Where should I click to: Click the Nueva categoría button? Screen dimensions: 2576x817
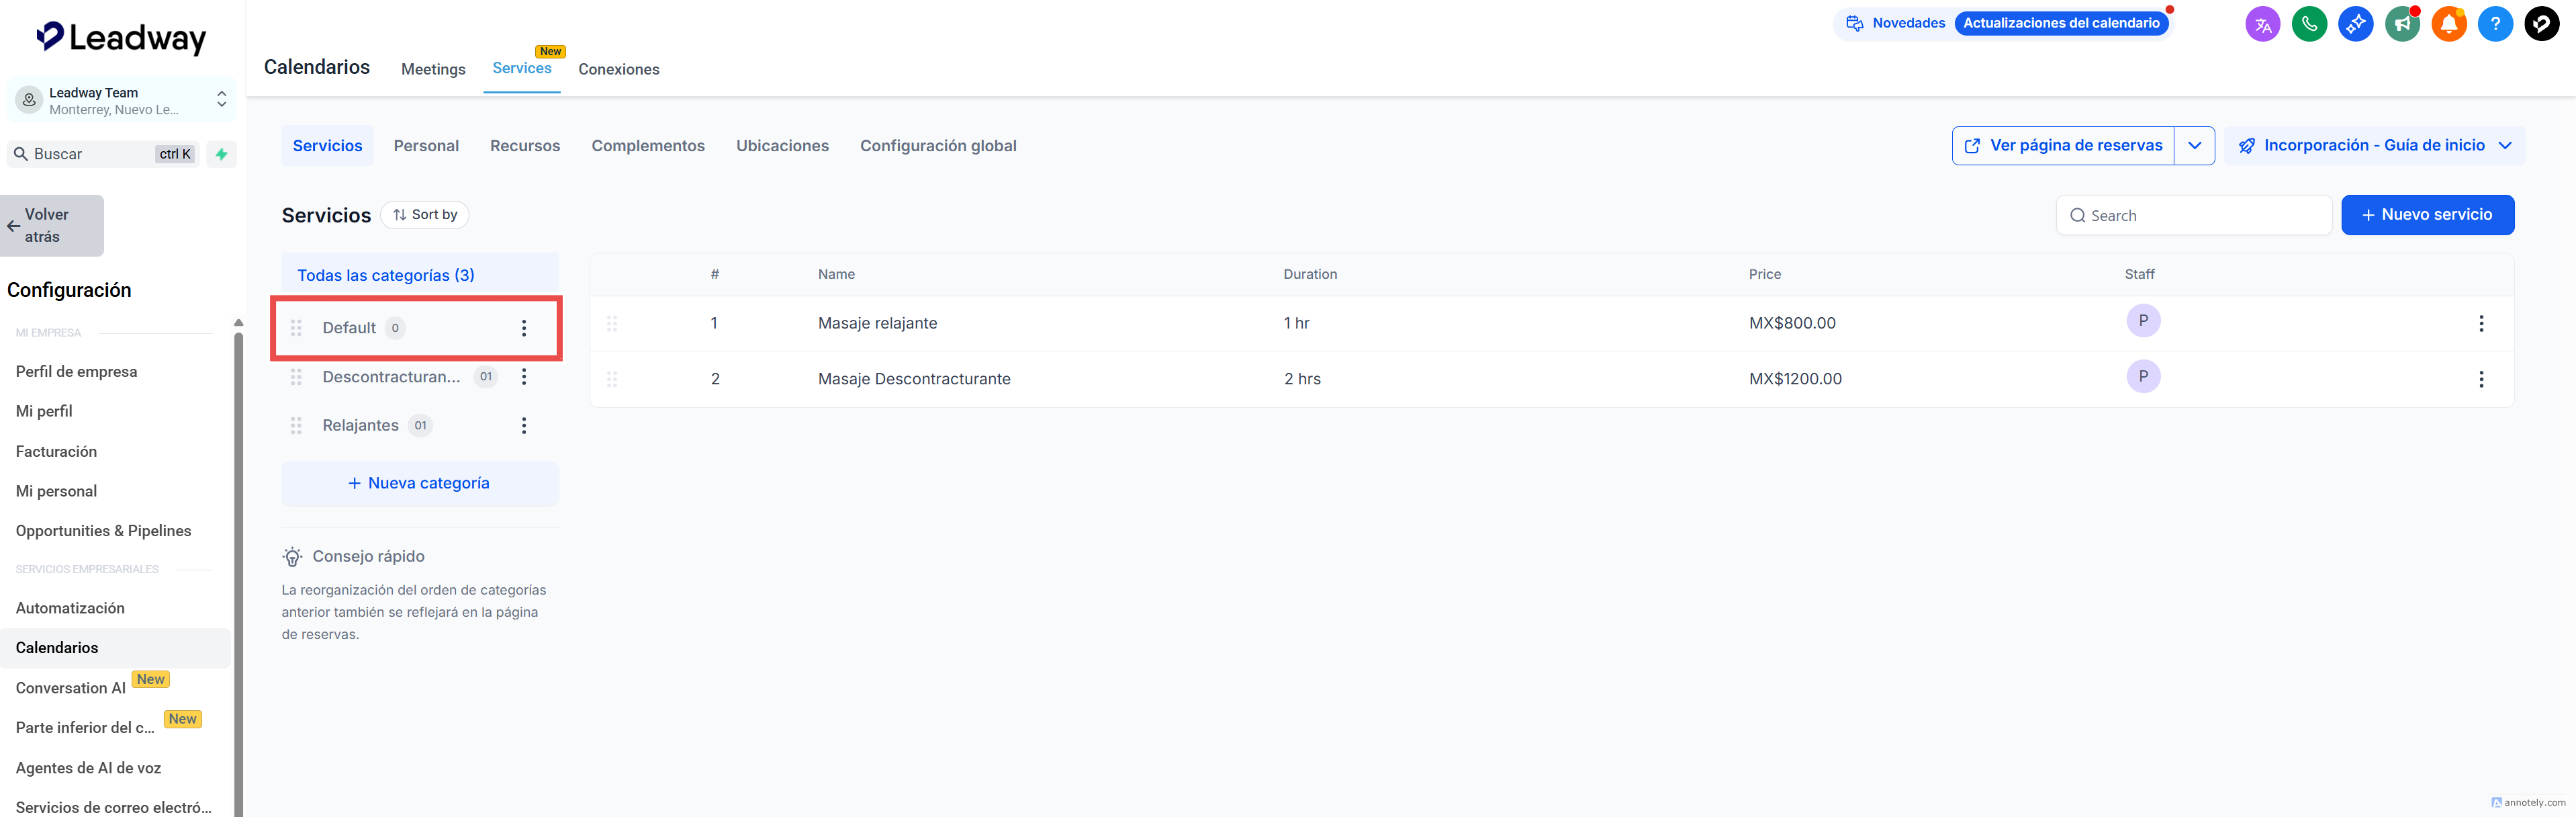(x=419, y=483)
